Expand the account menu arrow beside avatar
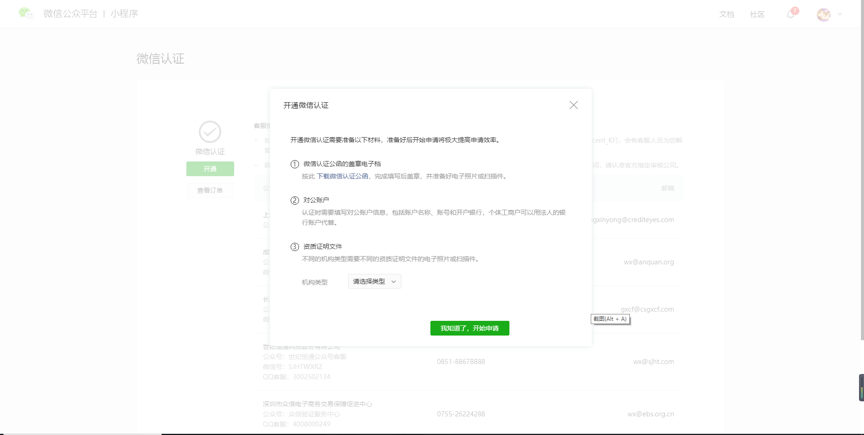 click(840, 14)
